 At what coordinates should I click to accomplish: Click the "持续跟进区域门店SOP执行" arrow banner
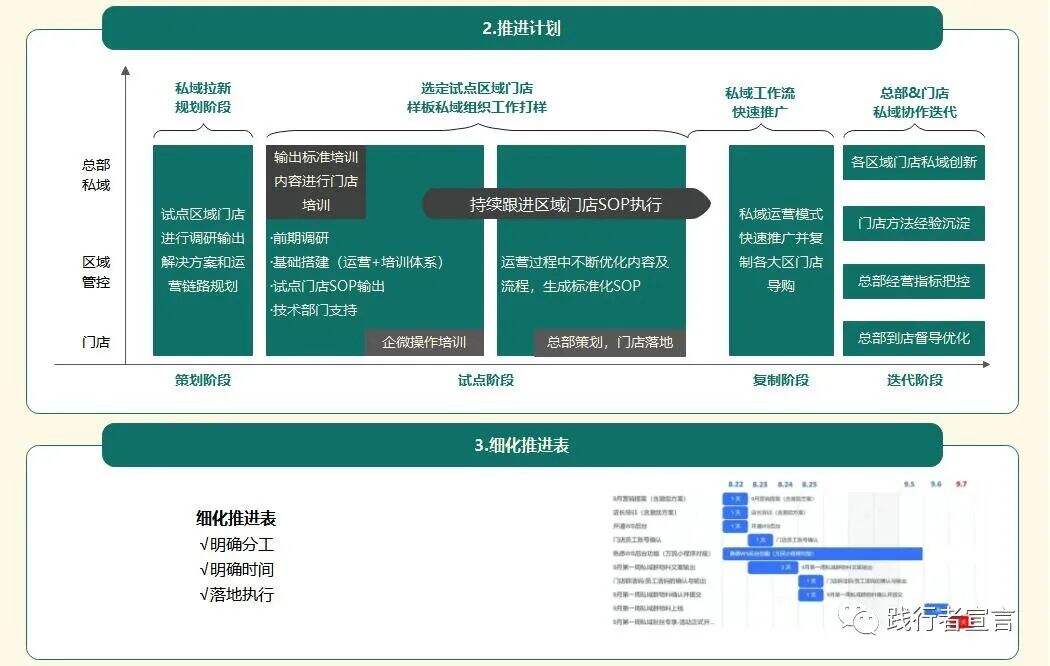(x=566, y=204)
